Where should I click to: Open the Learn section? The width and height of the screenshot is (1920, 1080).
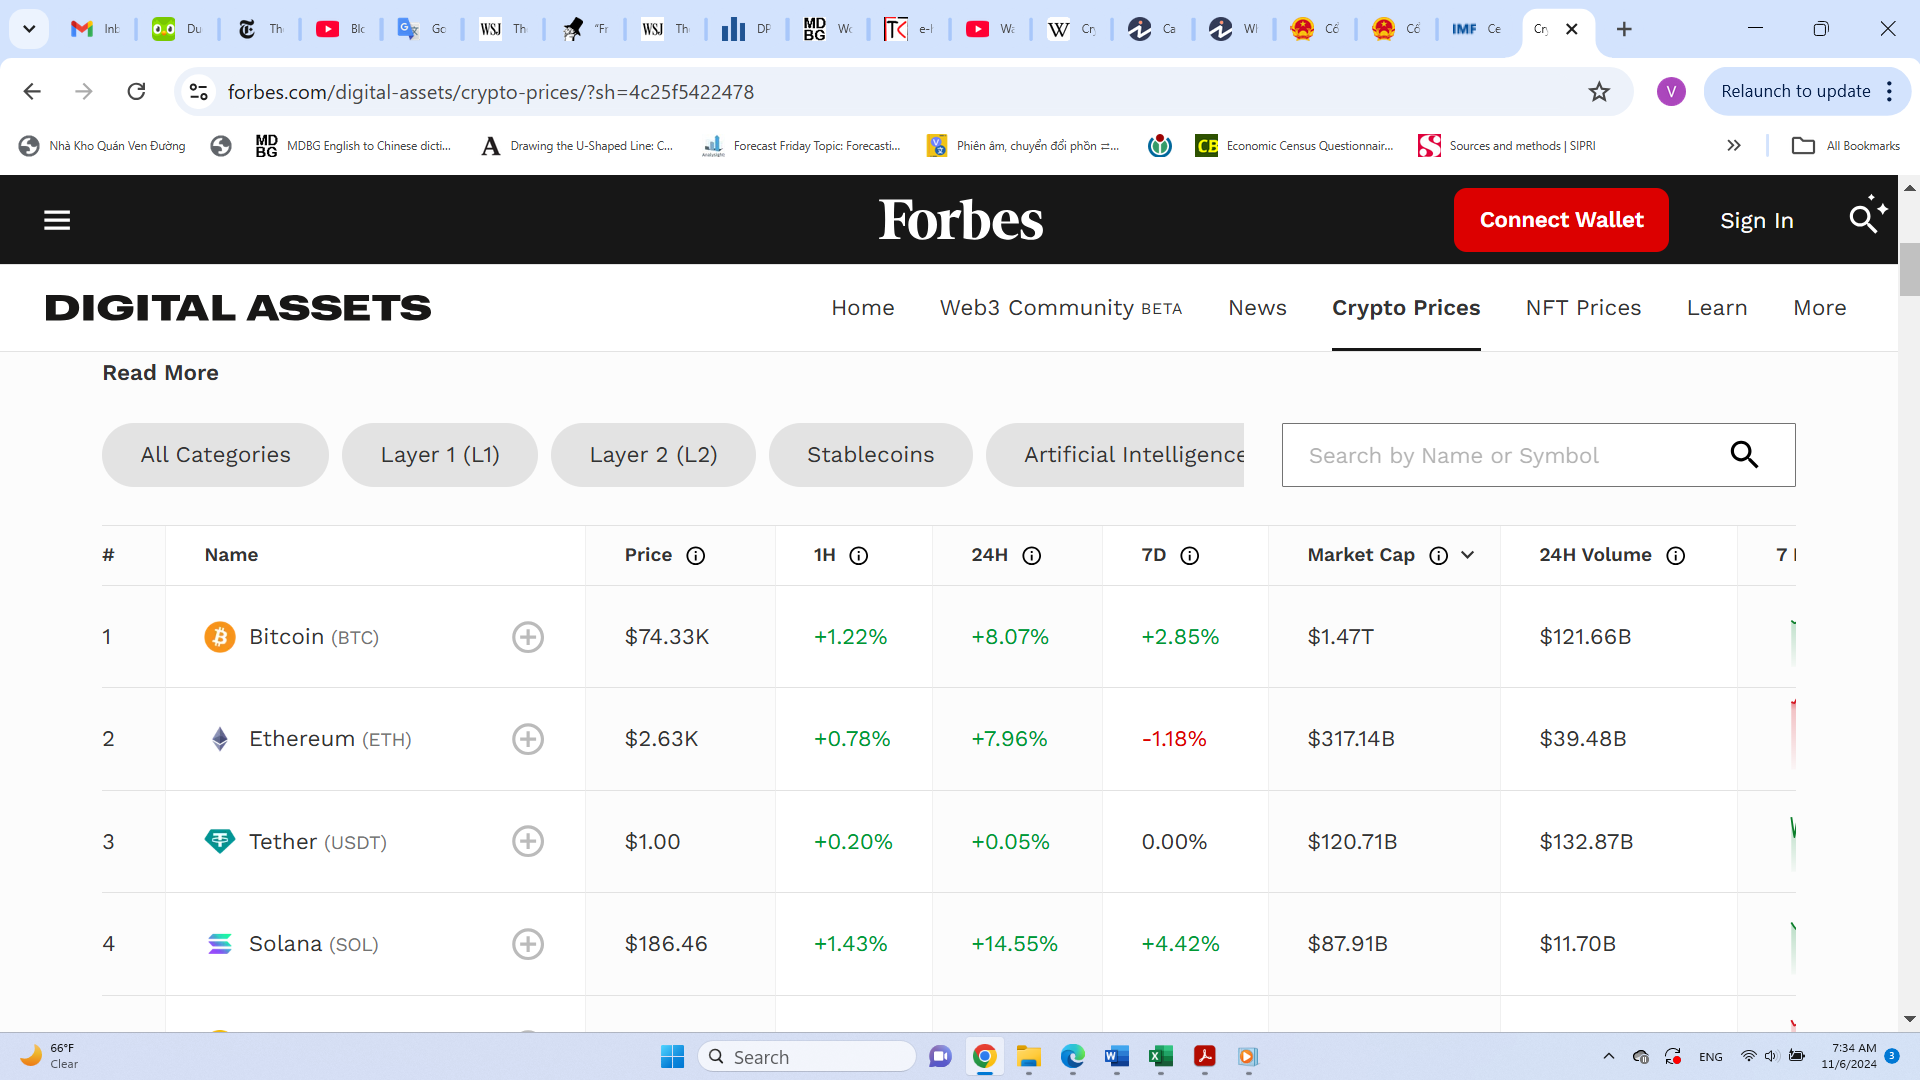coord(1717,308)
